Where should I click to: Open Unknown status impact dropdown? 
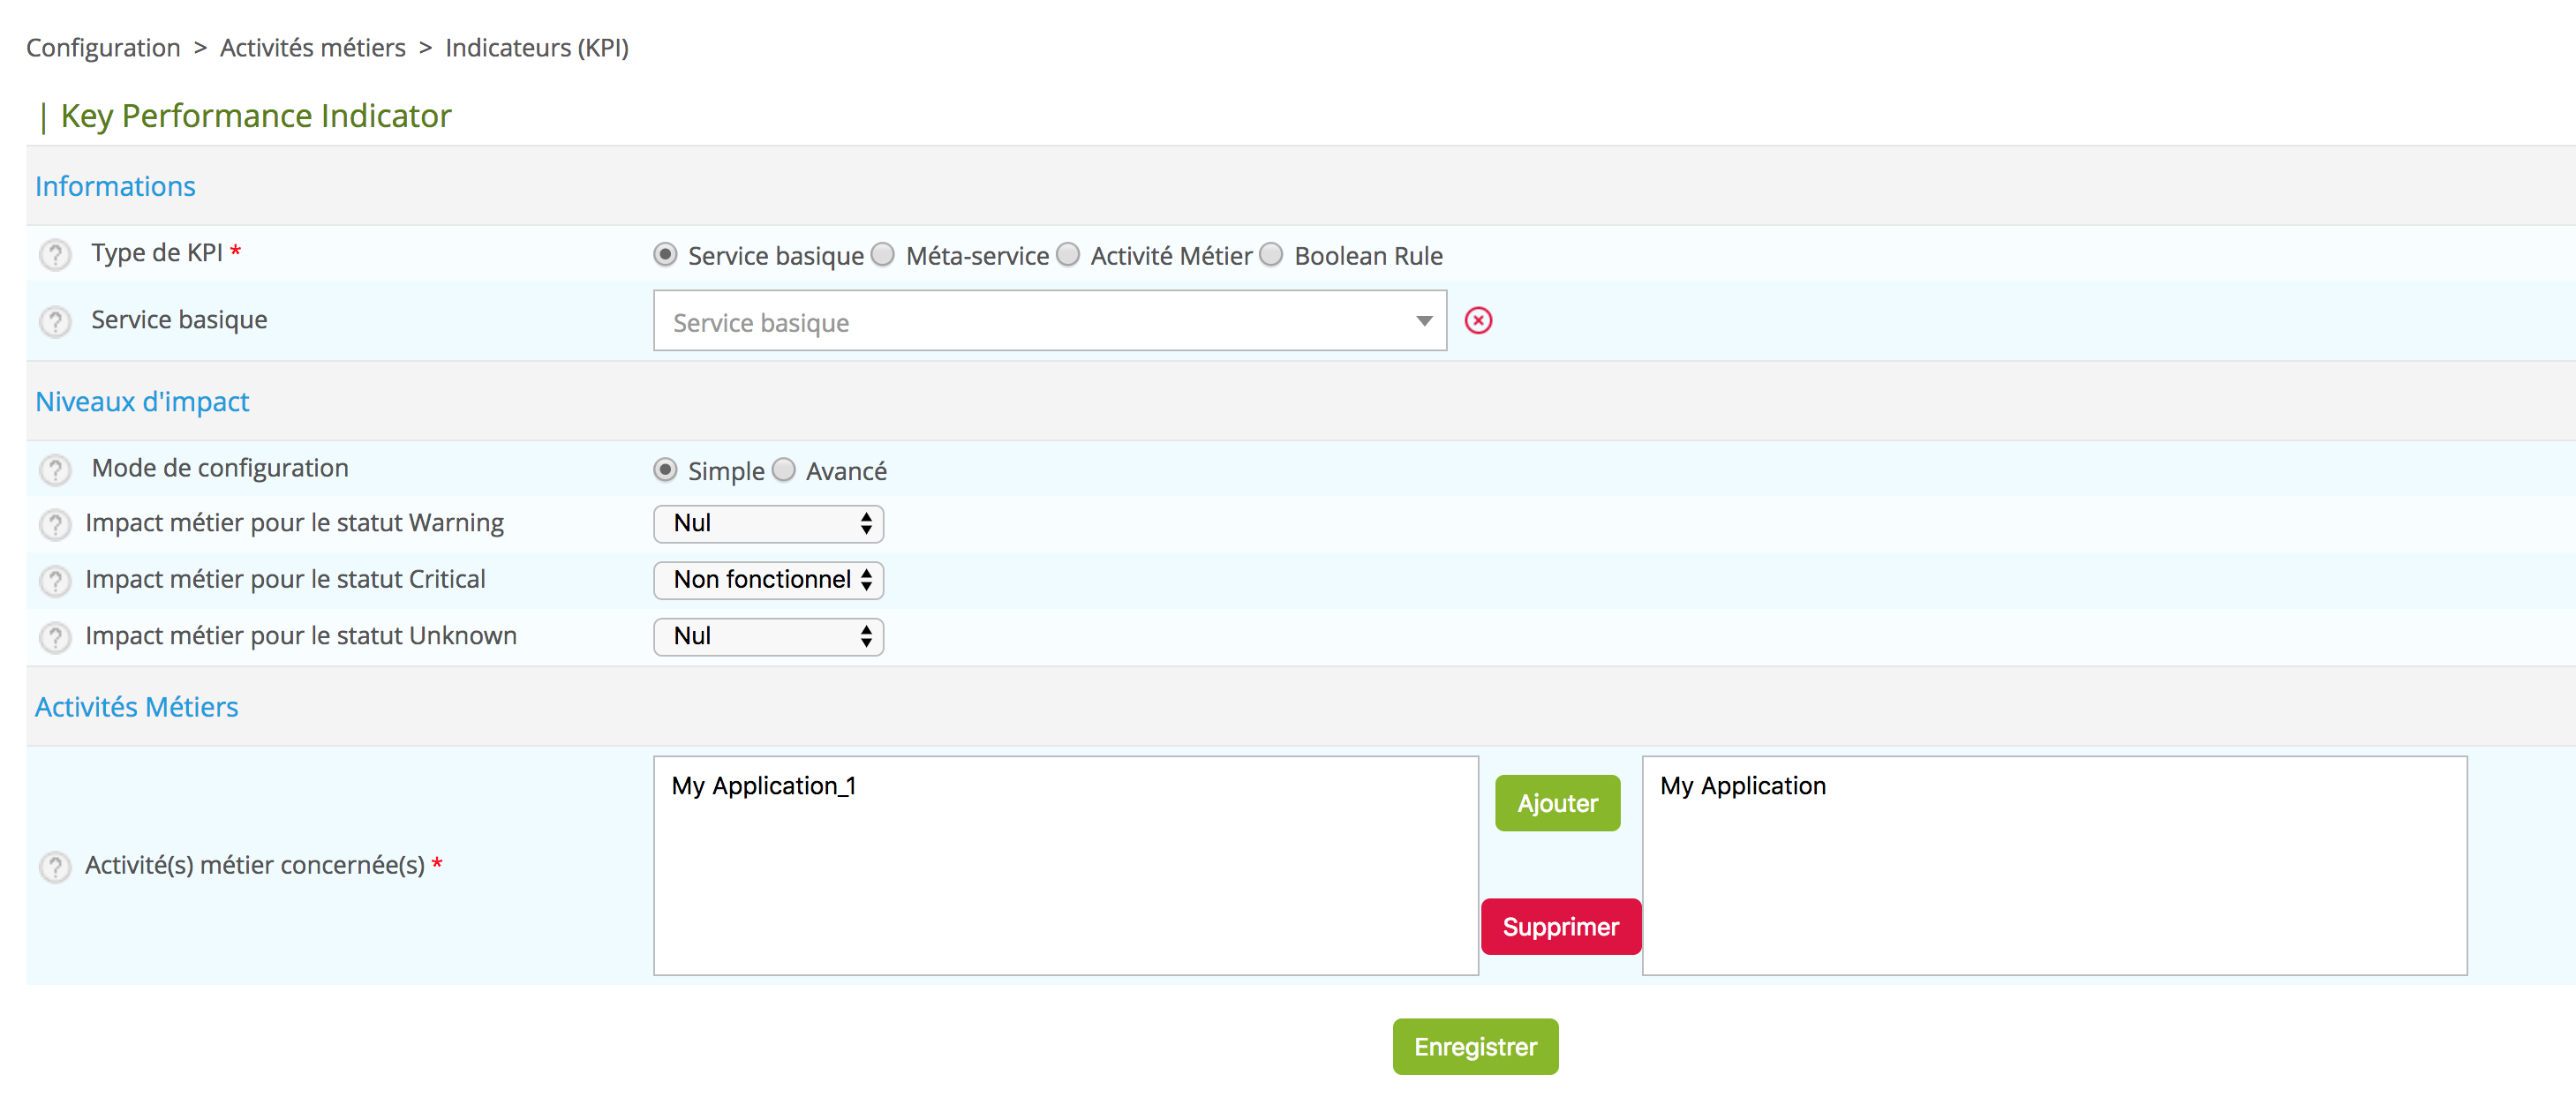tap(768, 637)
